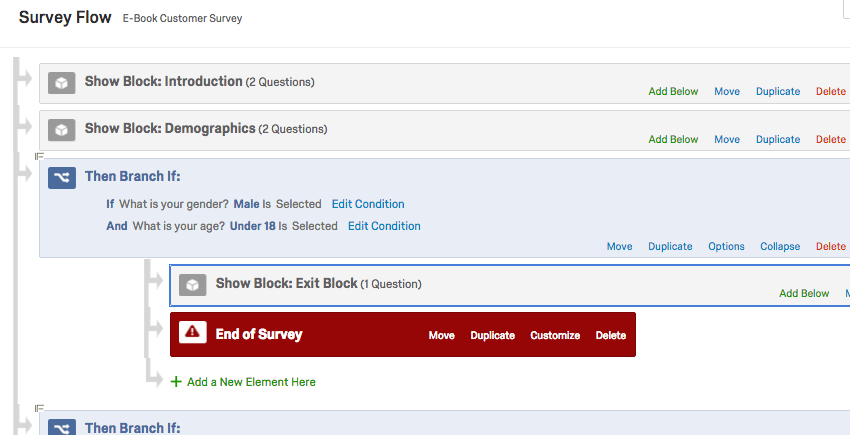Image resolution: width=850 pixels, height=435 pixels.
Task: Edit Condition for the age Under 18 rule
Action: click(x=384, y=226)
